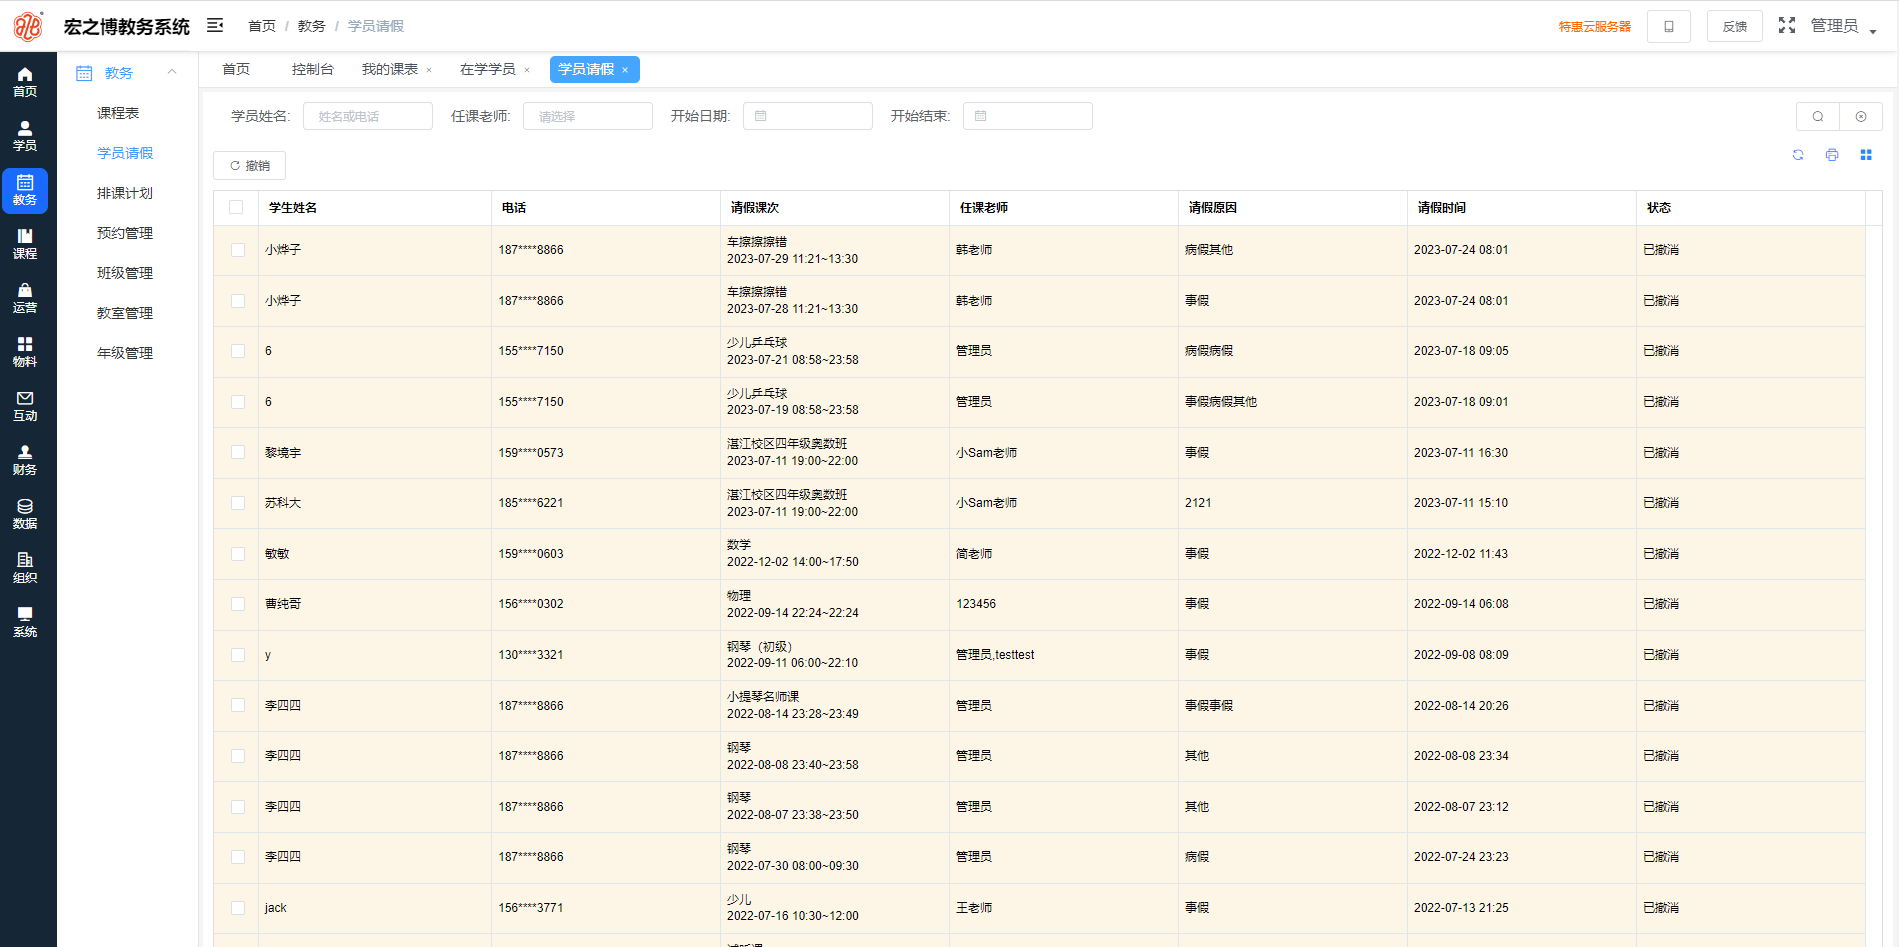Close the 在学学员 tab

coord(527,70)
